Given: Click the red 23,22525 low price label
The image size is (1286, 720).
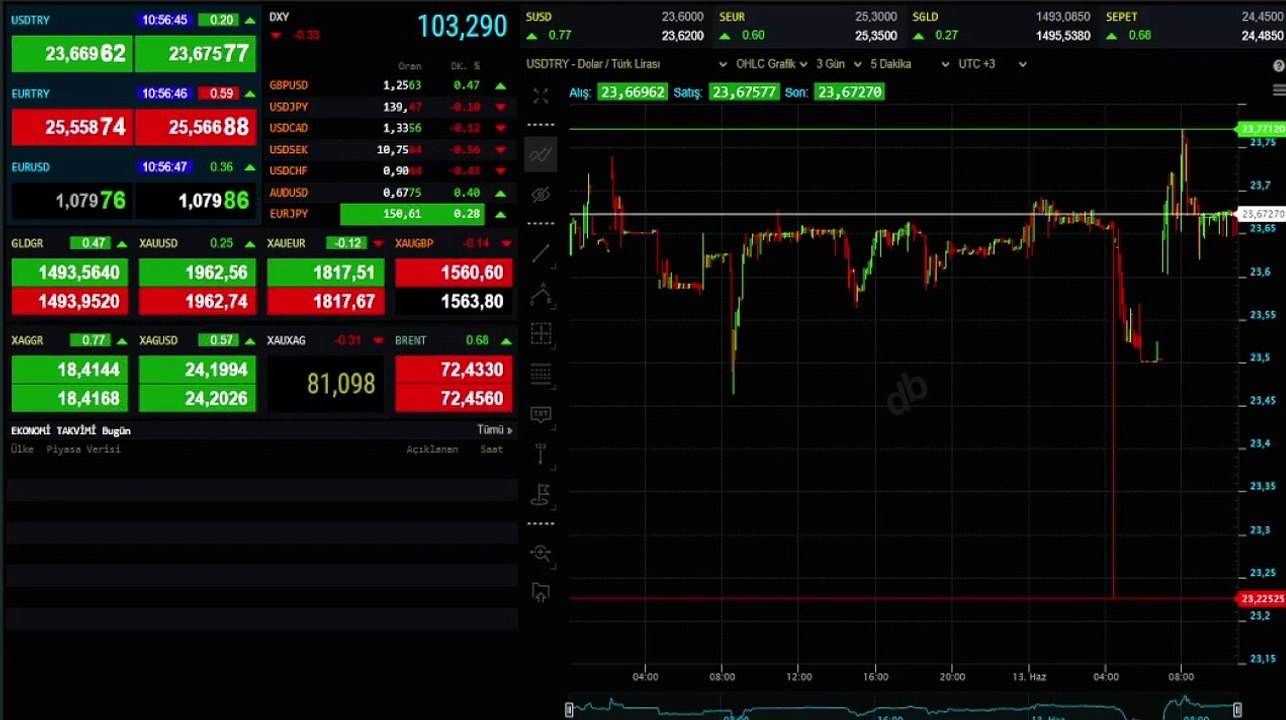Looking at the screenshot, I should click(1261, 599).
